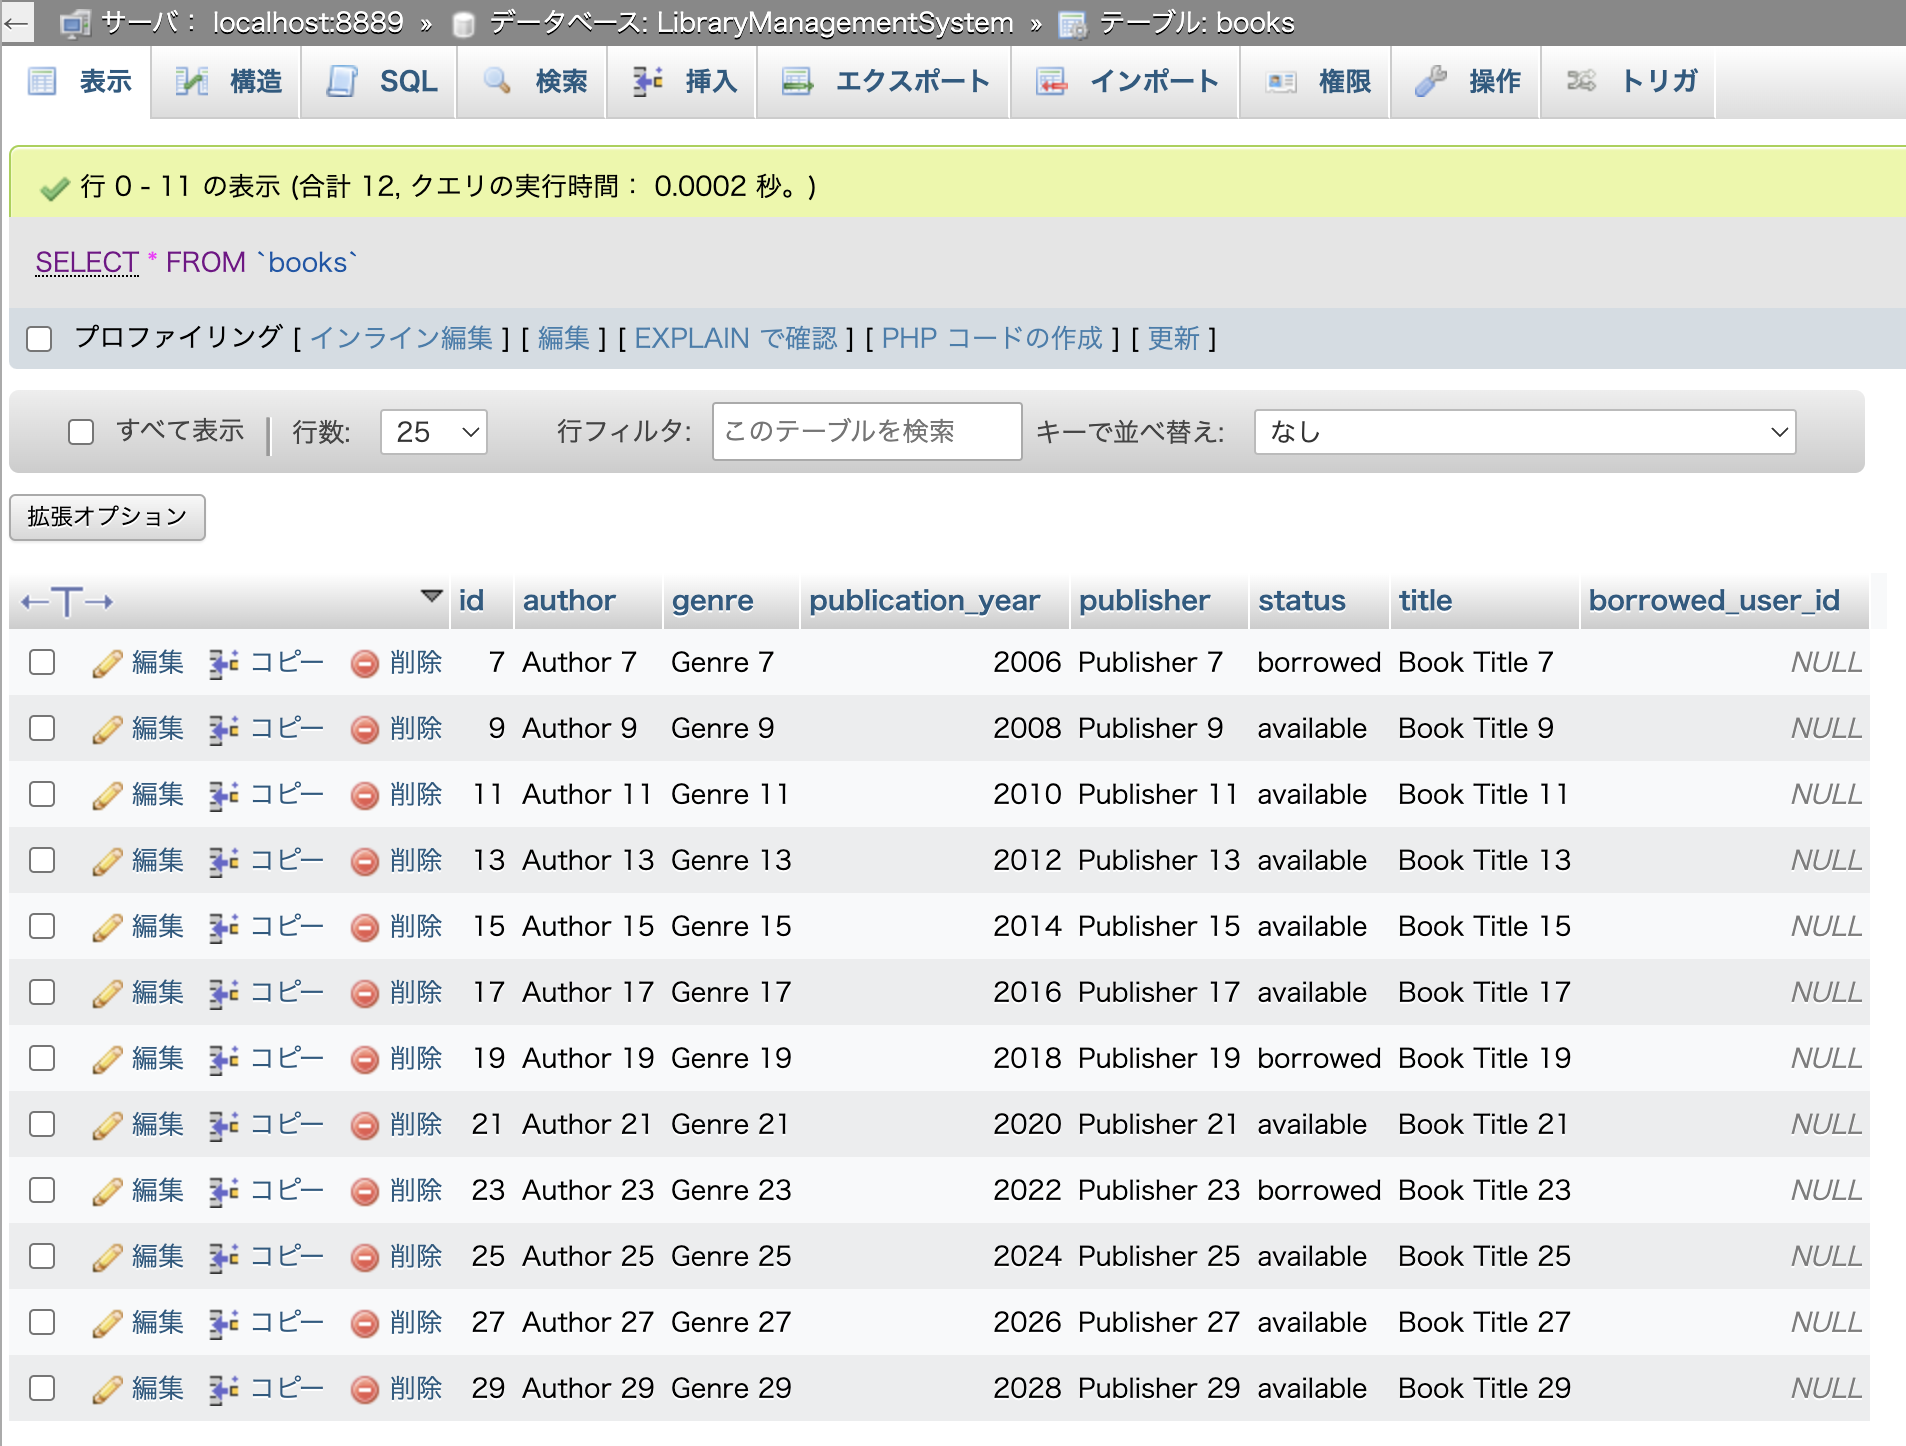
Task: Click the 拡張オプション button
Action: pos(106,517)
